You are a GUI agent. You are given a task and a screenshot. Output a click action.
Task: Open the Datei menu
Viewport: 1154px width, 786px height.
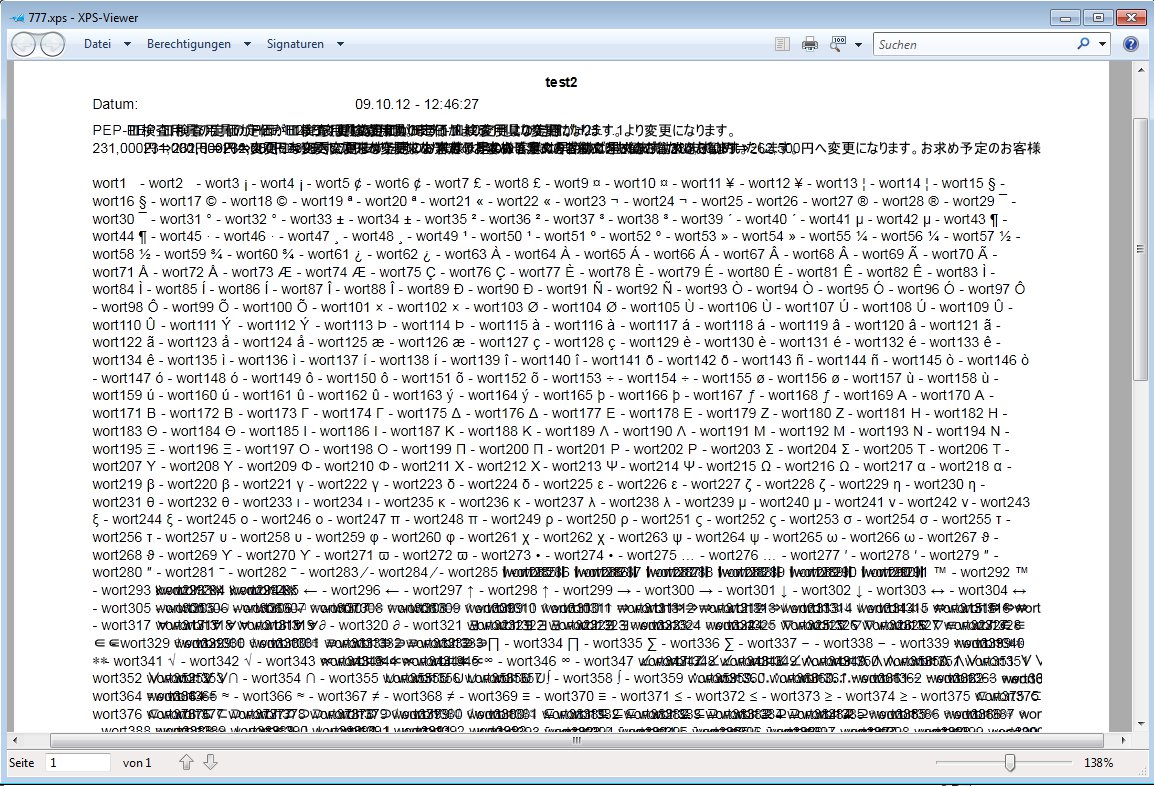coord(97,44)
